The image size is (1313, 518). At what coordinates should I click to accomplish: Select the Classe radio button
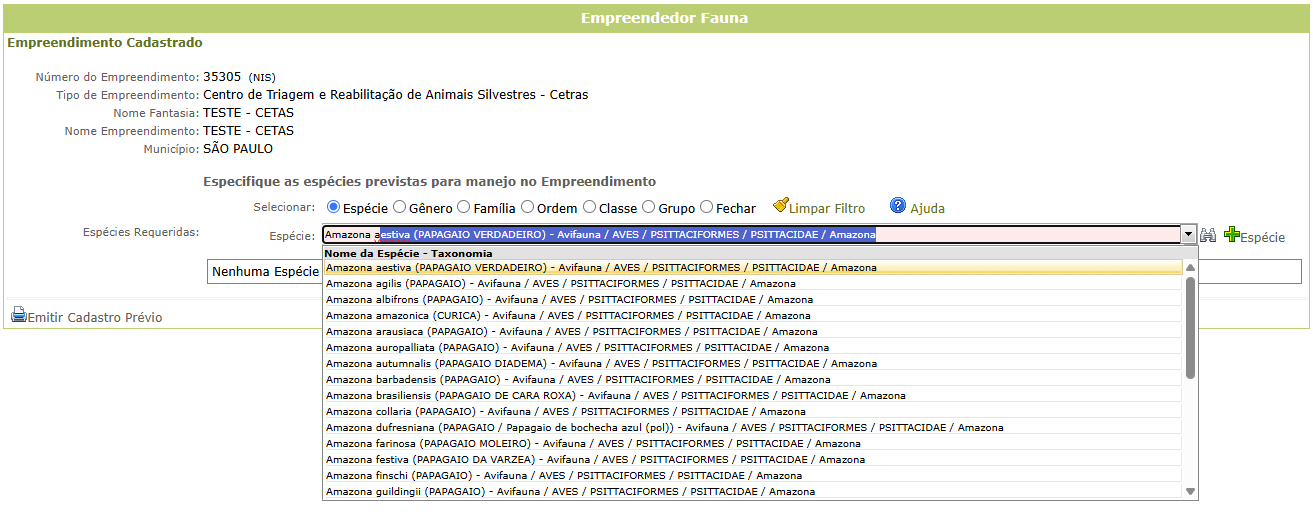[x=589, y=208]
